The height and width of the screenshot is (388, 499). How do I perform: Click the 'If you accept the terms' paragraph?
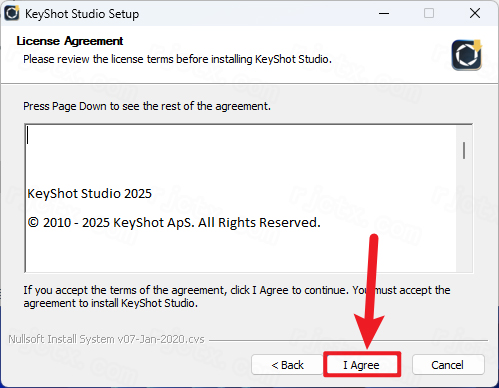[237, 297]
